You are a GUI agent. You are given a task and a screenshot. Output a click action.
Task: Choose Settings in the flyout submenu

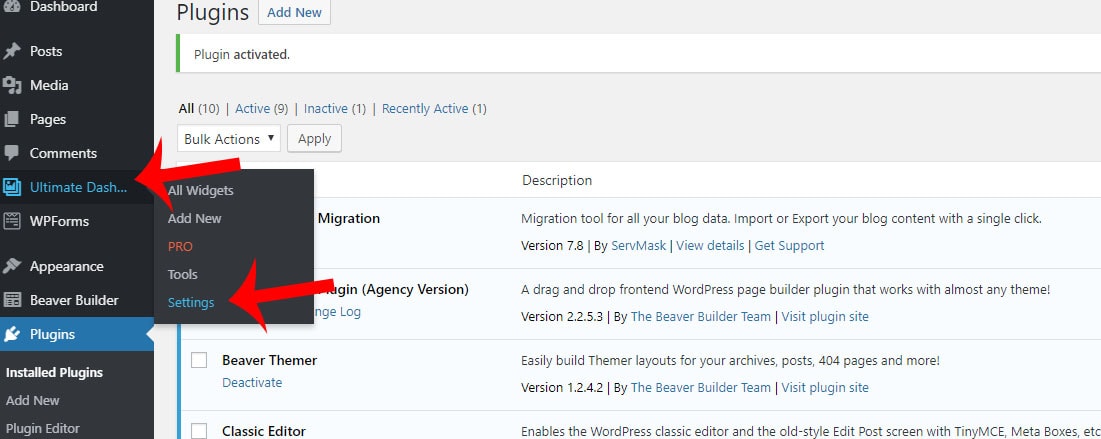pos(191,303)
